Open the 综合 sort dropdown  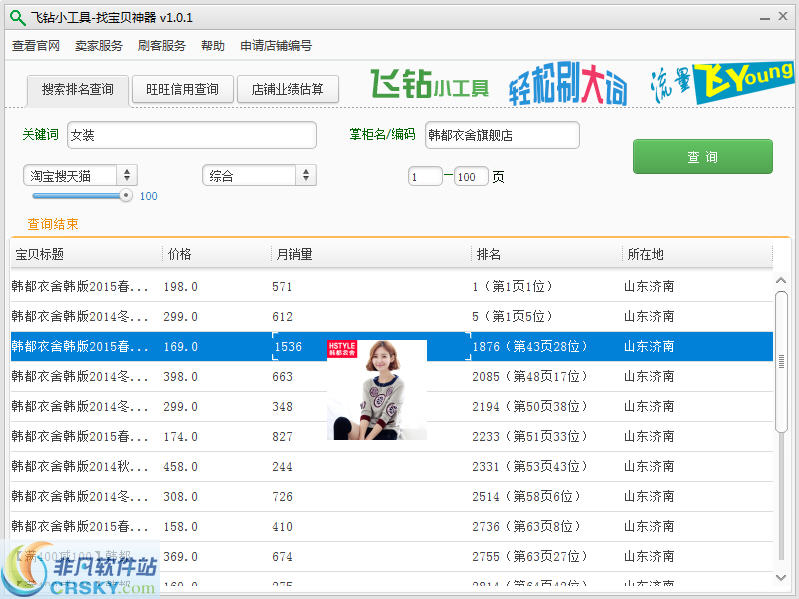pyautogui.click(x=259, y=176)
